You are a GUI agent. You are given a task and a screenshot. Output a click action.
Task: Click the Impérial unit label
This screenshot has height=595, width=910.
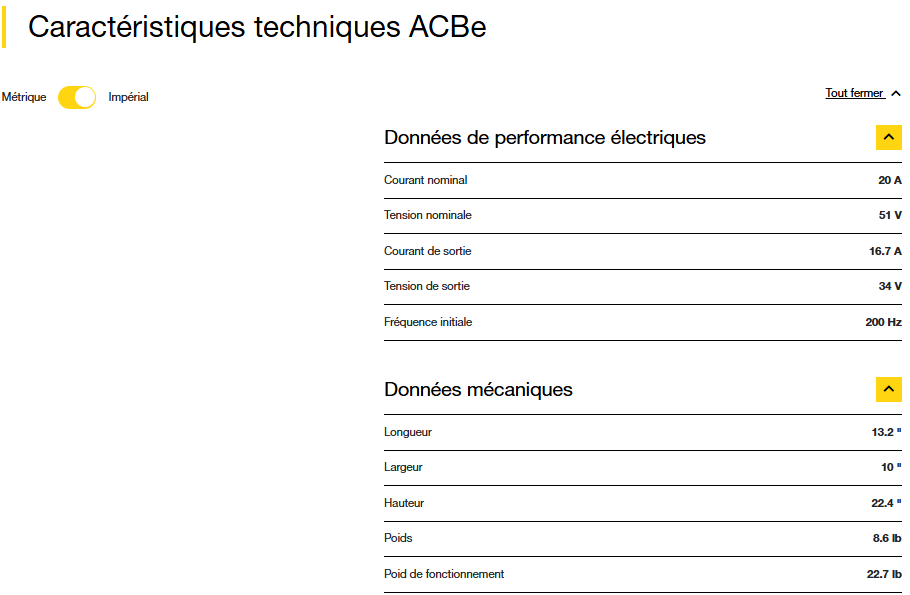point(128,97)
